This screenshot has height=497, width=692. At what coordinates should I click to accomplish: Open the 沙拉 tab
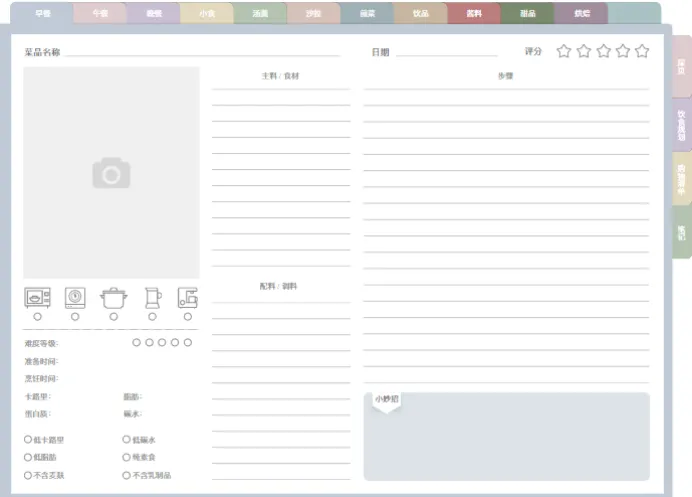click(314, 13)
